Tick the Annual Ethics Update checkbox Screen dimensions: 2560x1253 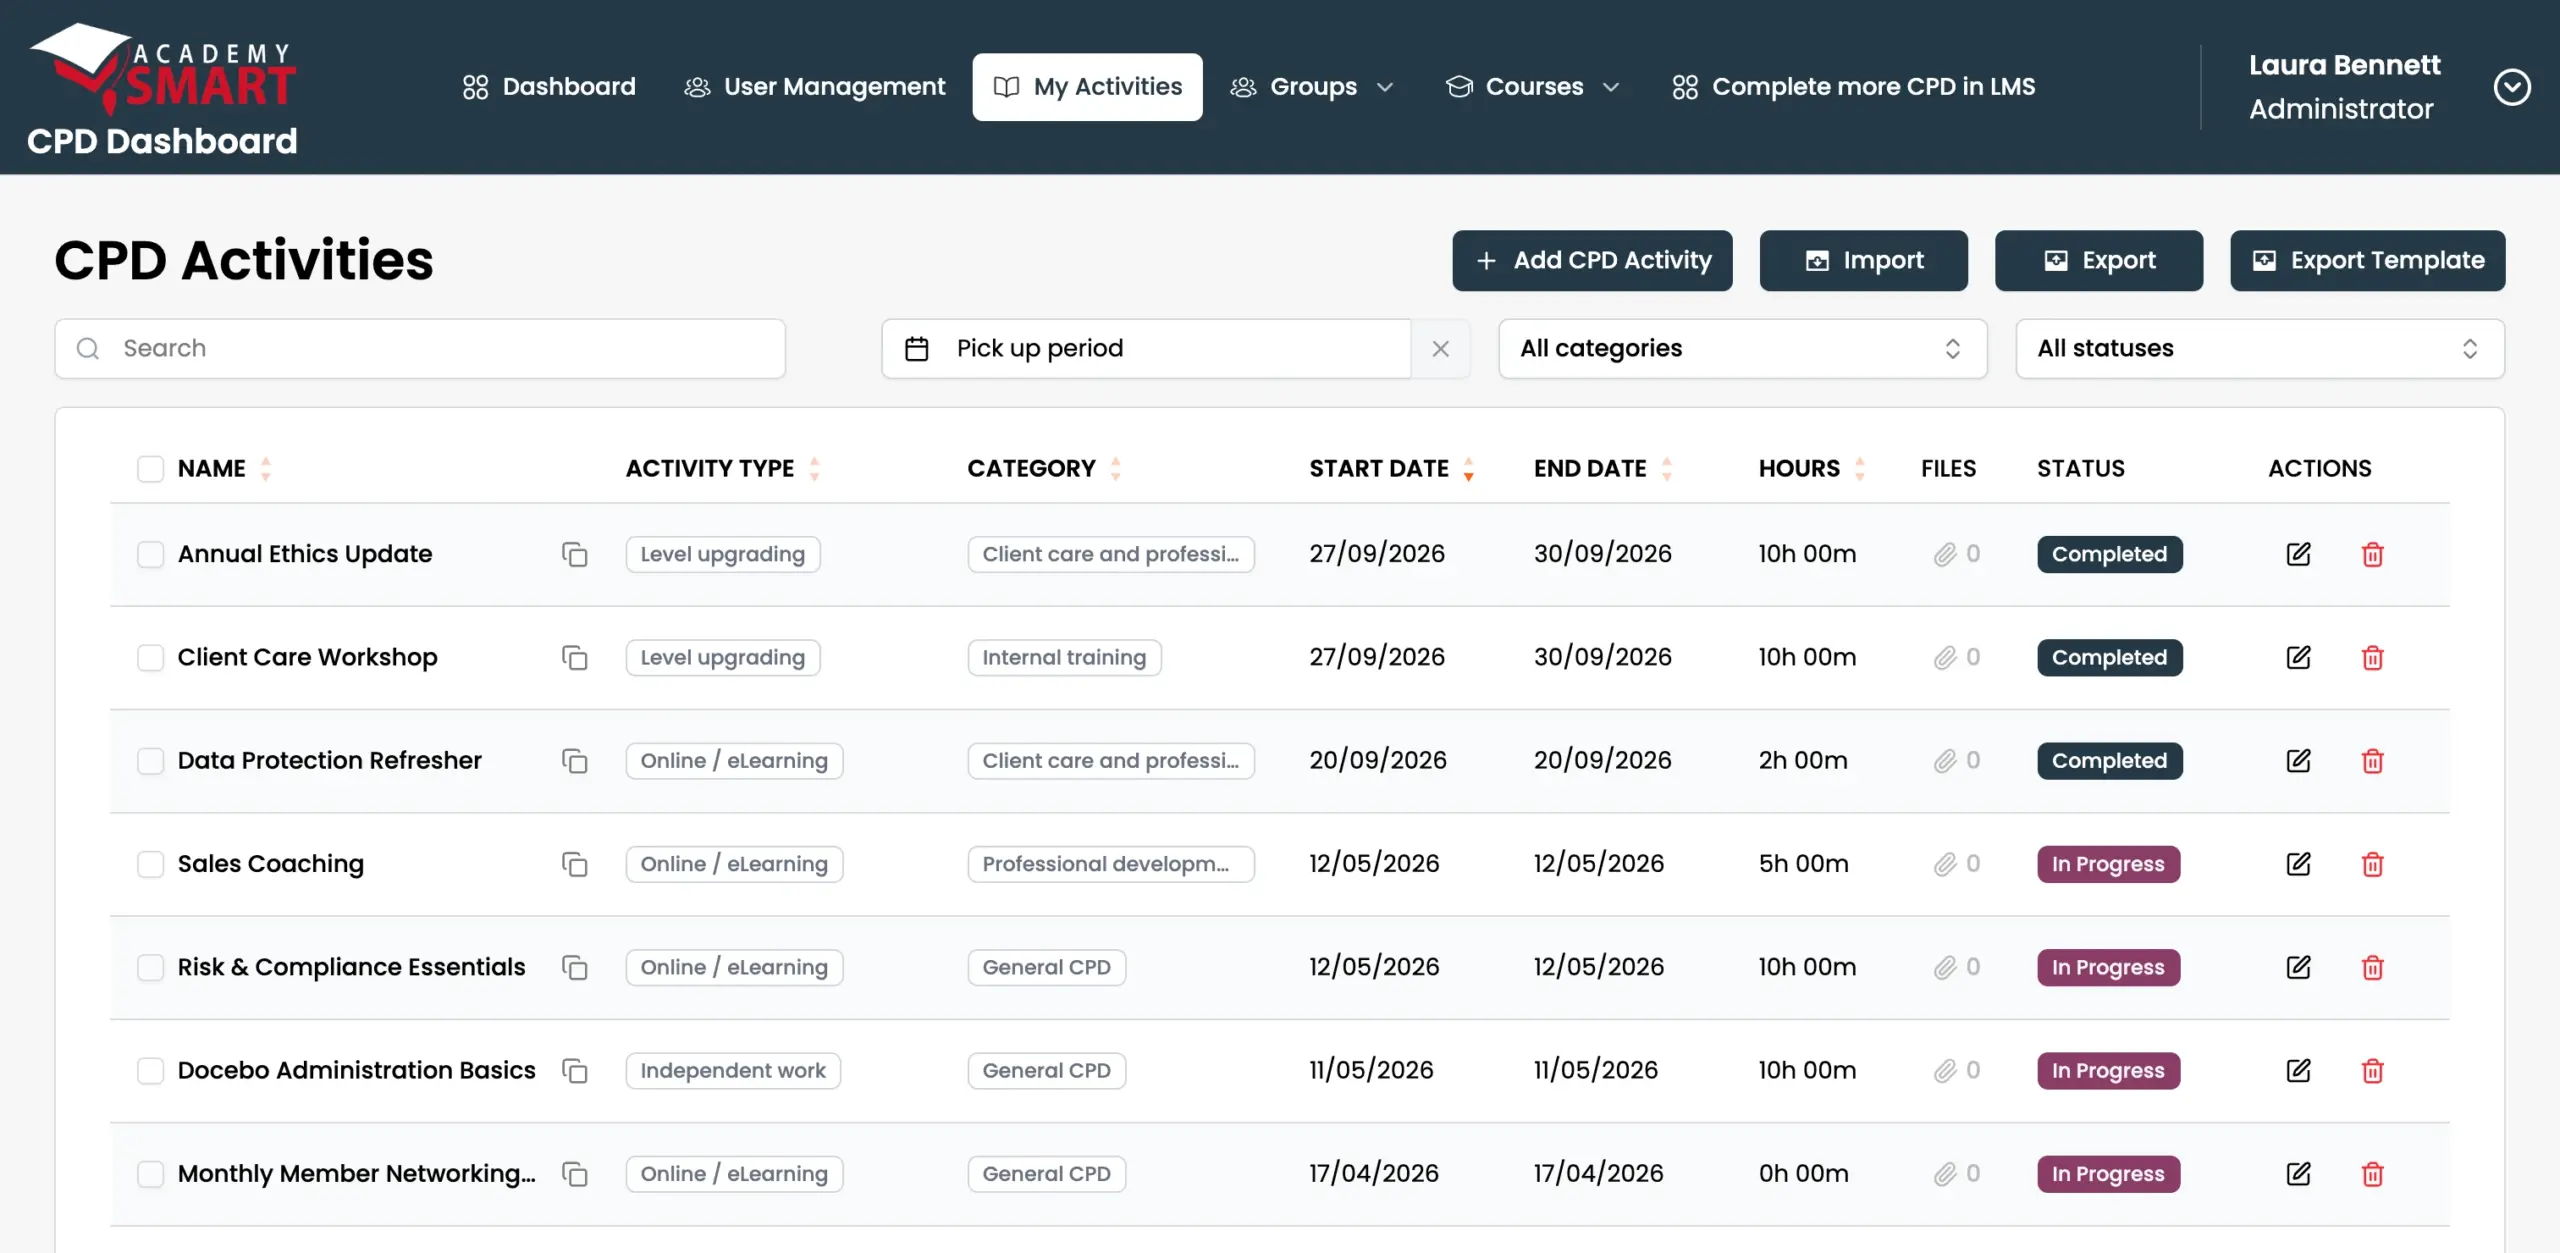tap(150, 554)
